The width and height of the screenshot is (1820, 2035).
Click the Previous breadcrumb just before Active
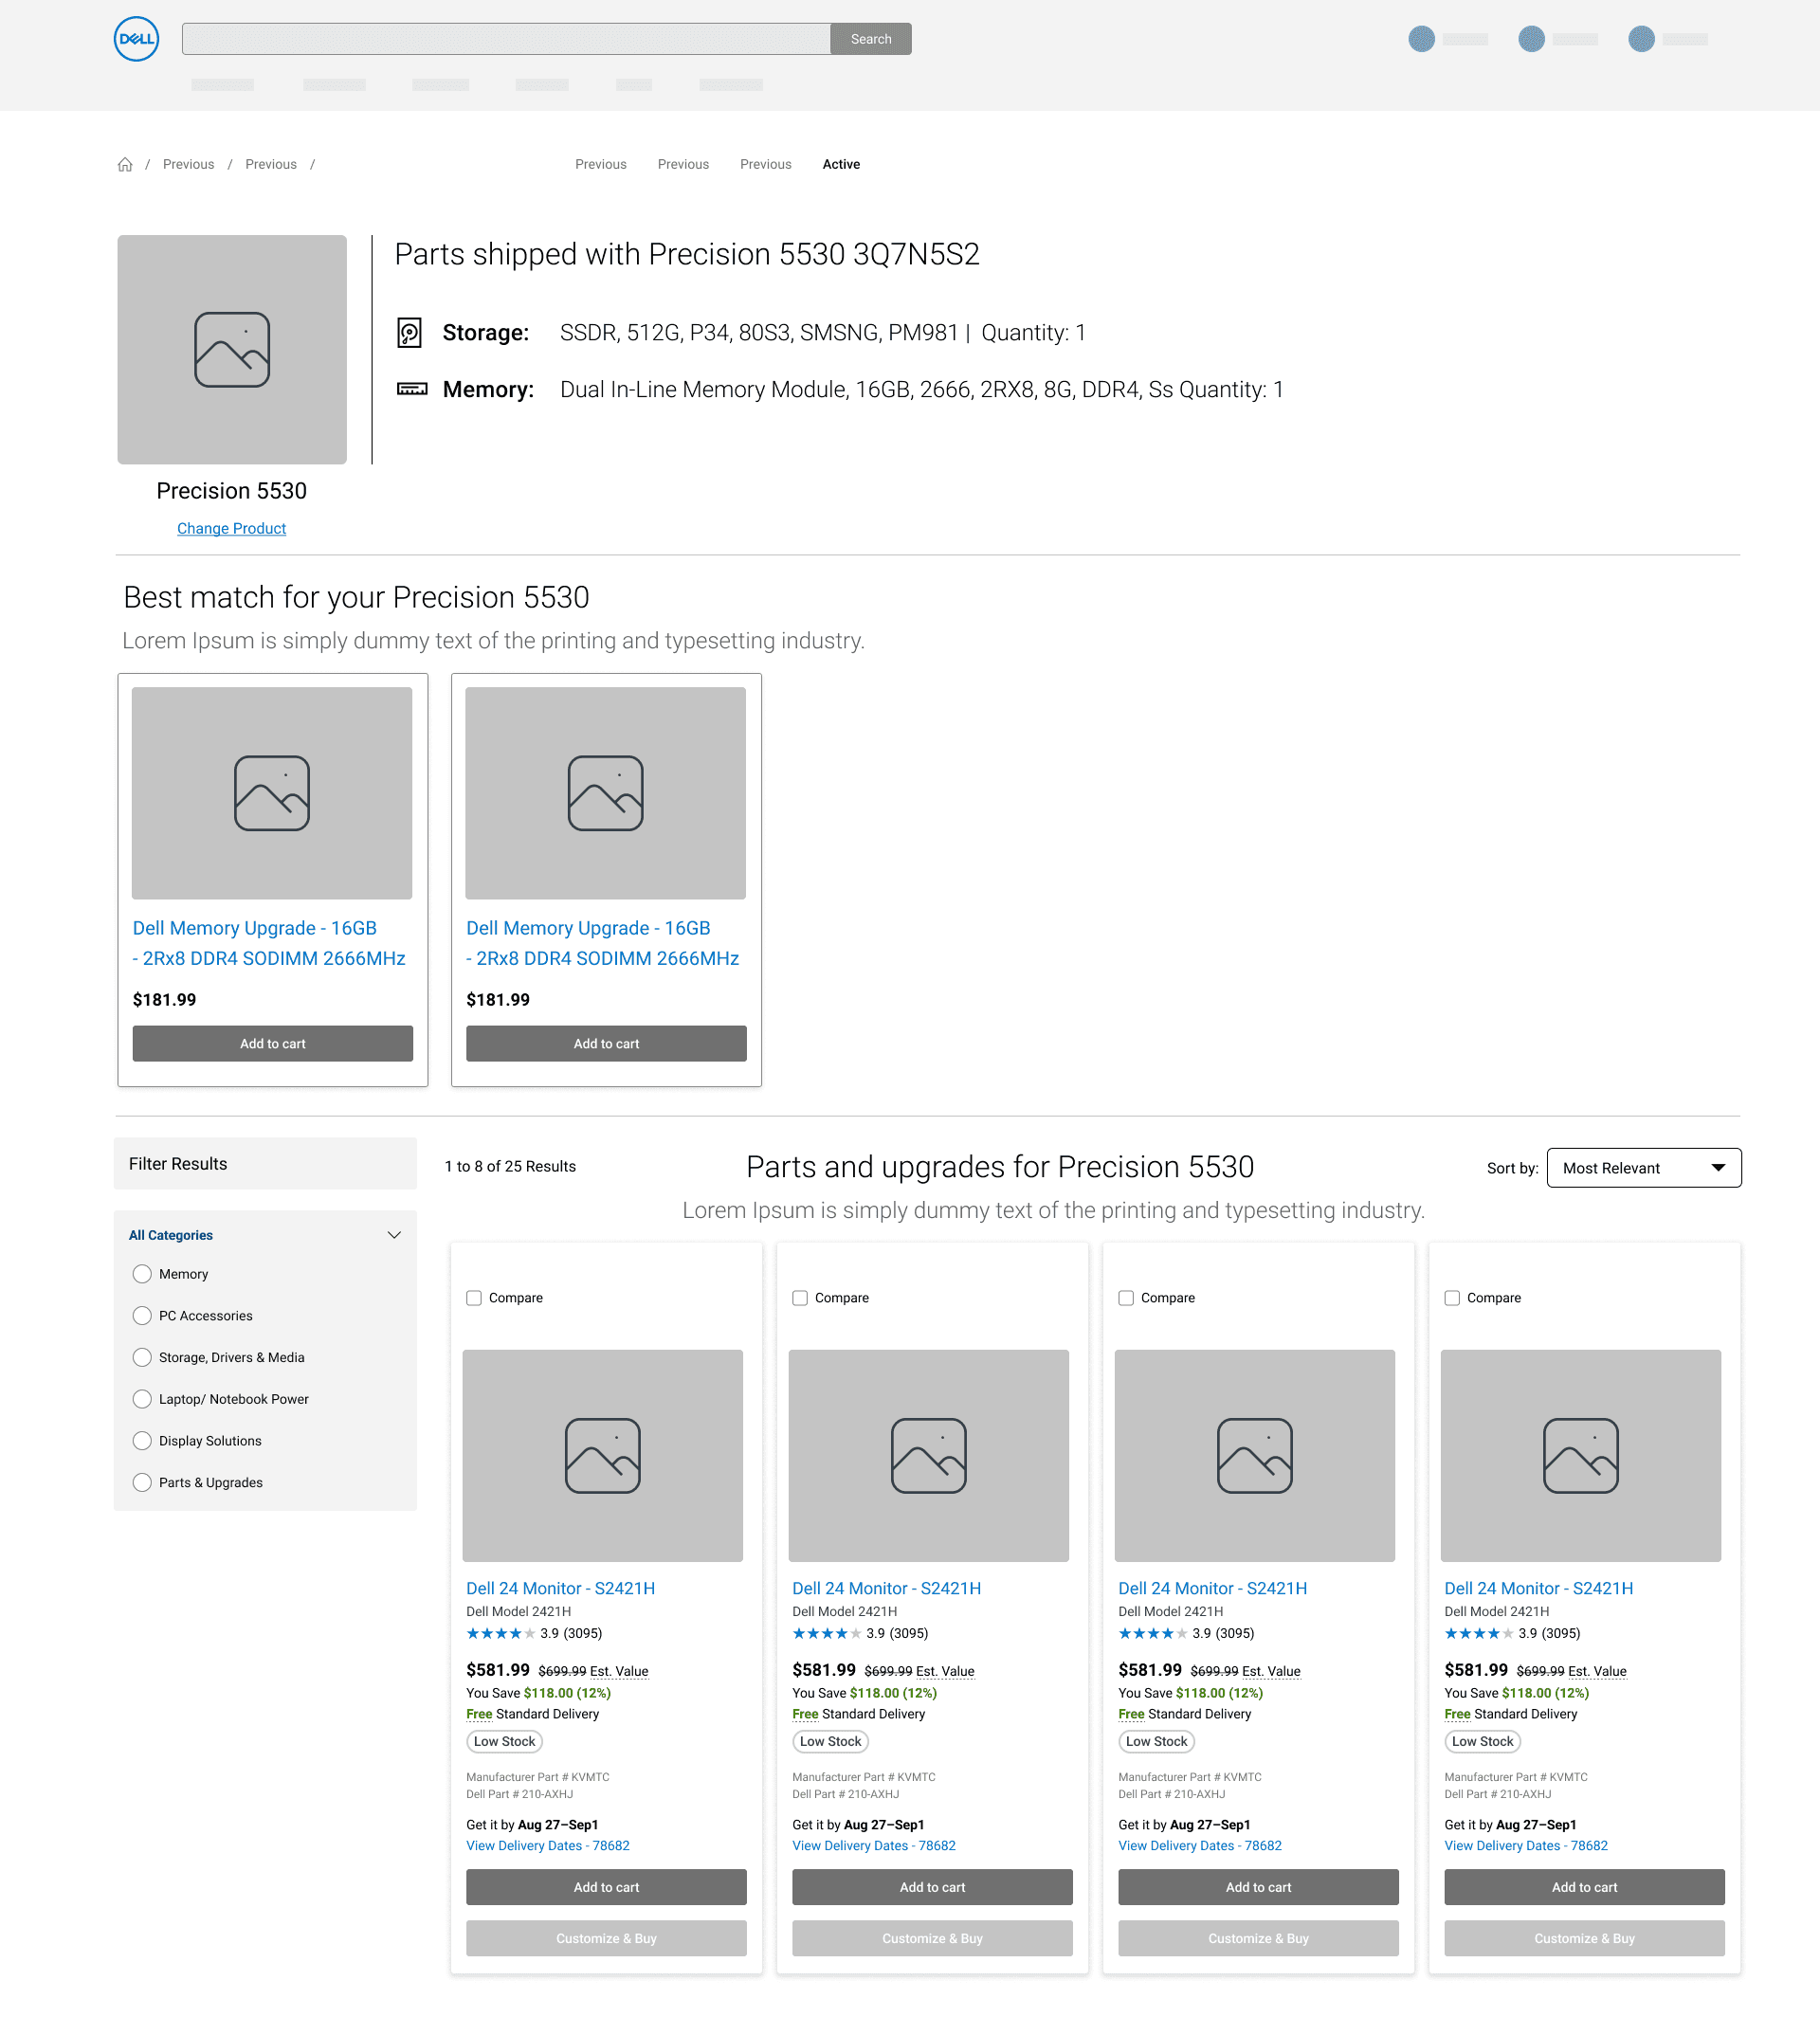[766, 165]
